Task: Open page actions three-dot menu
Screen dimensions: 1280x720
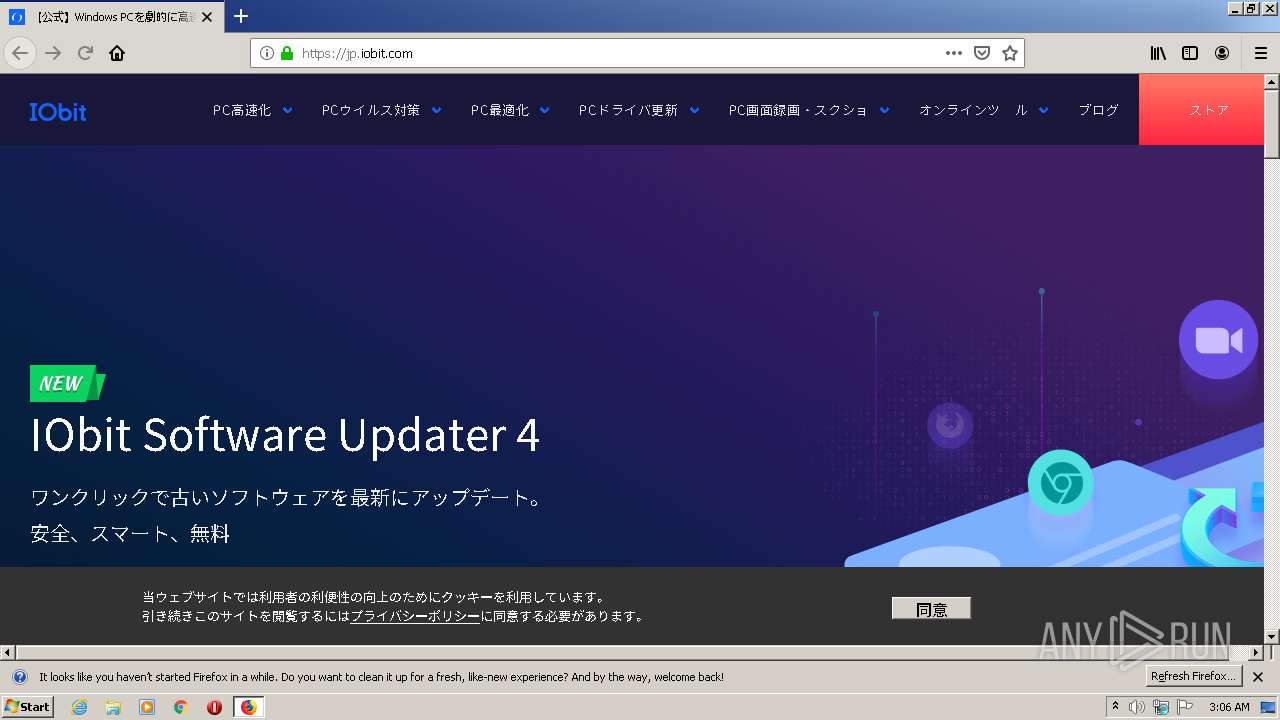Action: 954,53
